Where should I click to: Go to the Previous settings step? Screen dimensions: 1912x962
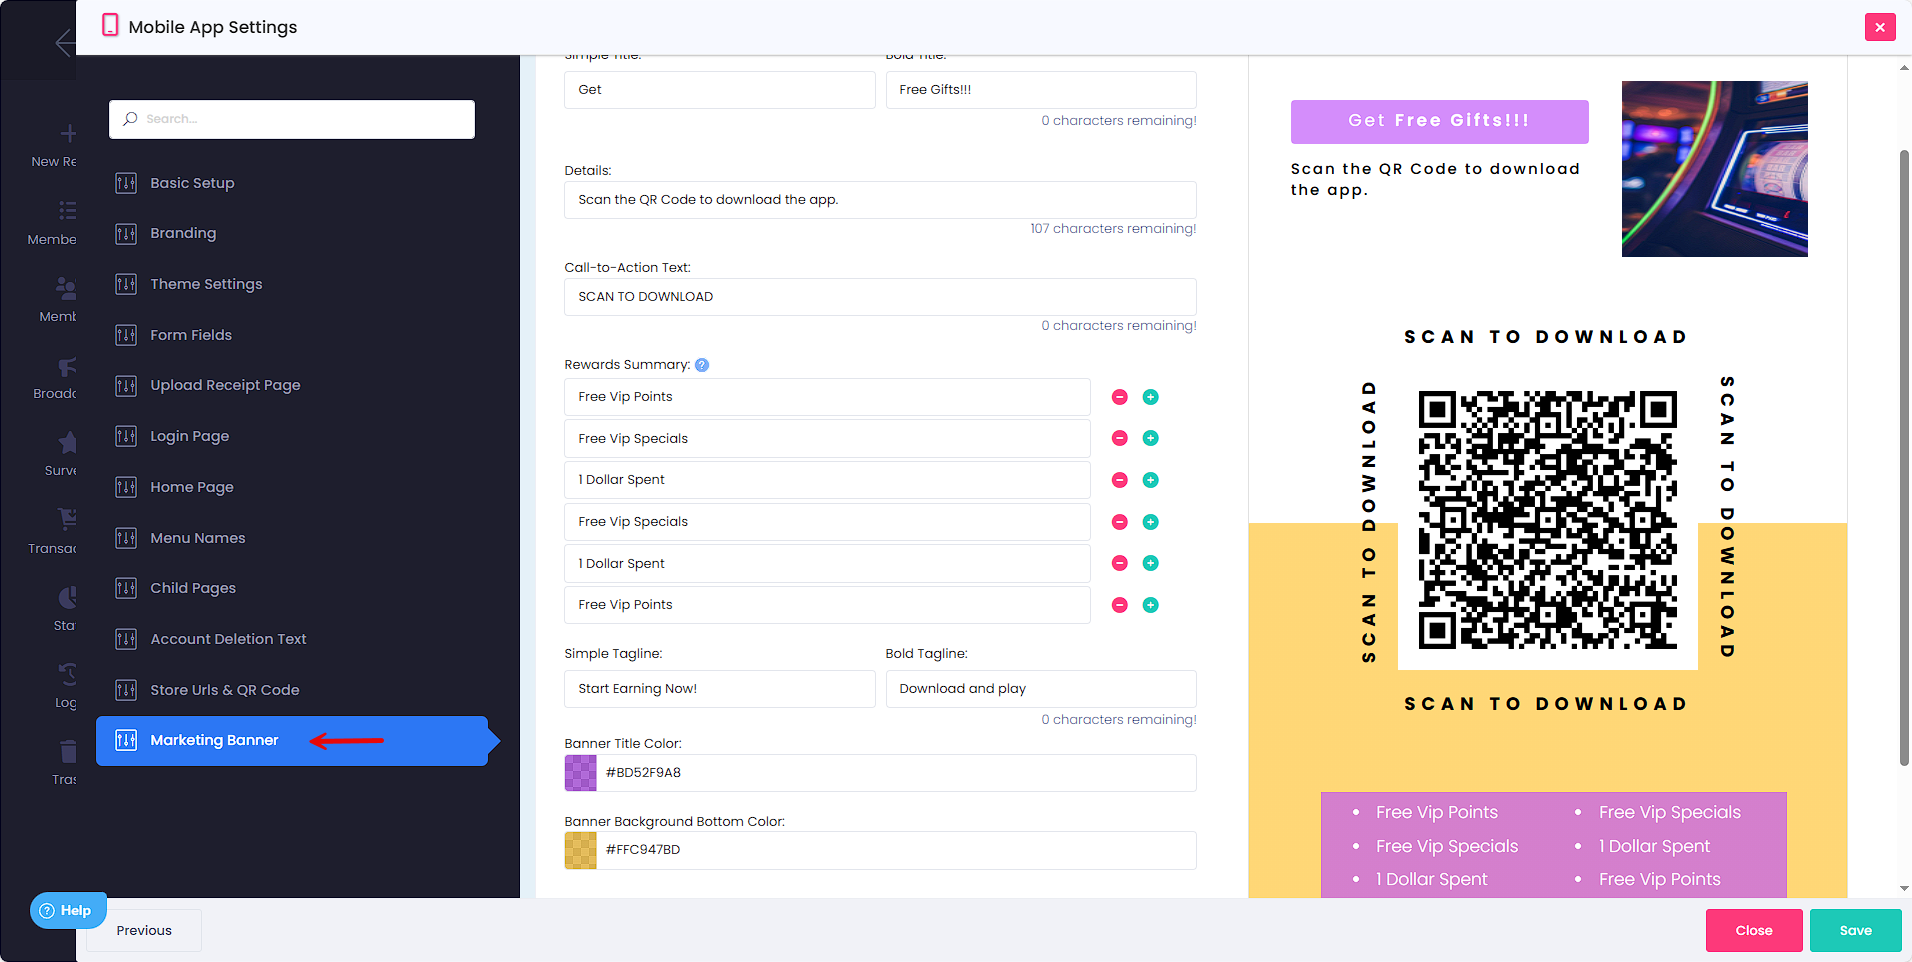coord(144,930)
